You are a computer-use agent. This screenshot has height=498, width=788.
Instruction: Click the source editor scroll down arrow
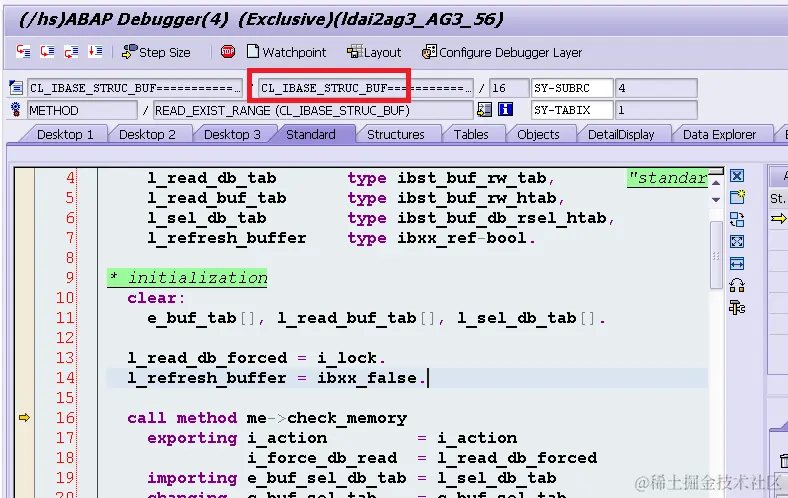coord(716,200)
